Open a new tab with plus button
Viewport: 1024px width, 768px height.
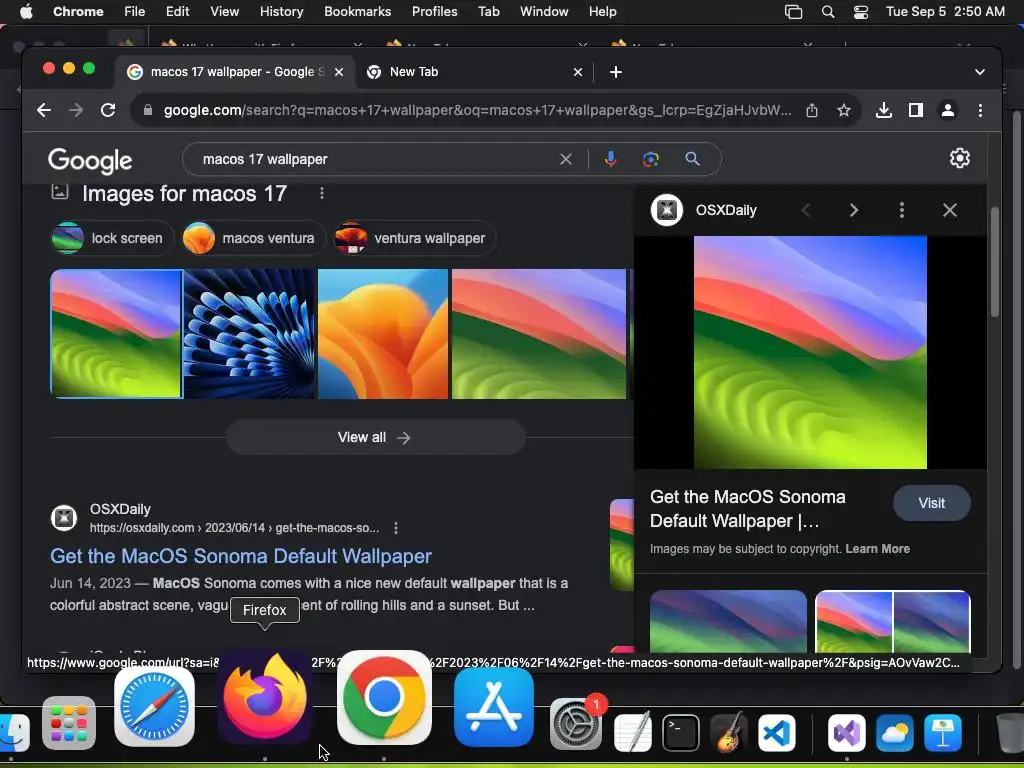click(x=615, y=72)
